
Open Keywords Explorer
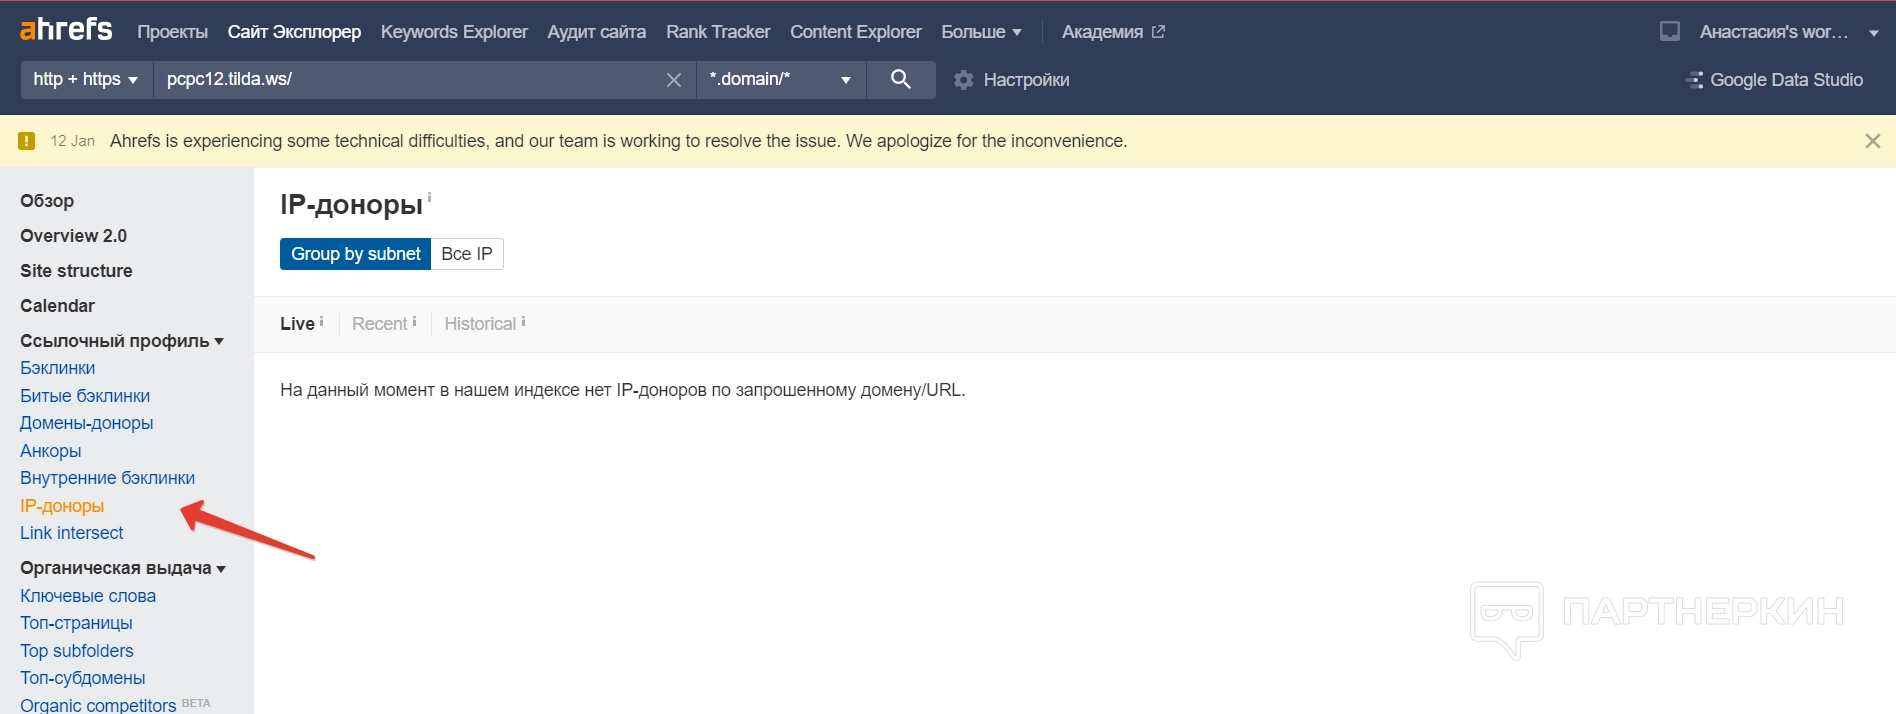454,32
